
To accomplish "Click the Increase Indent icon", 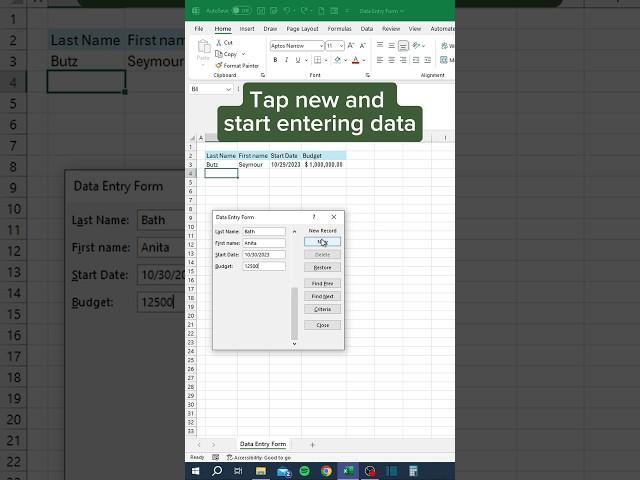I will (427, 60).
